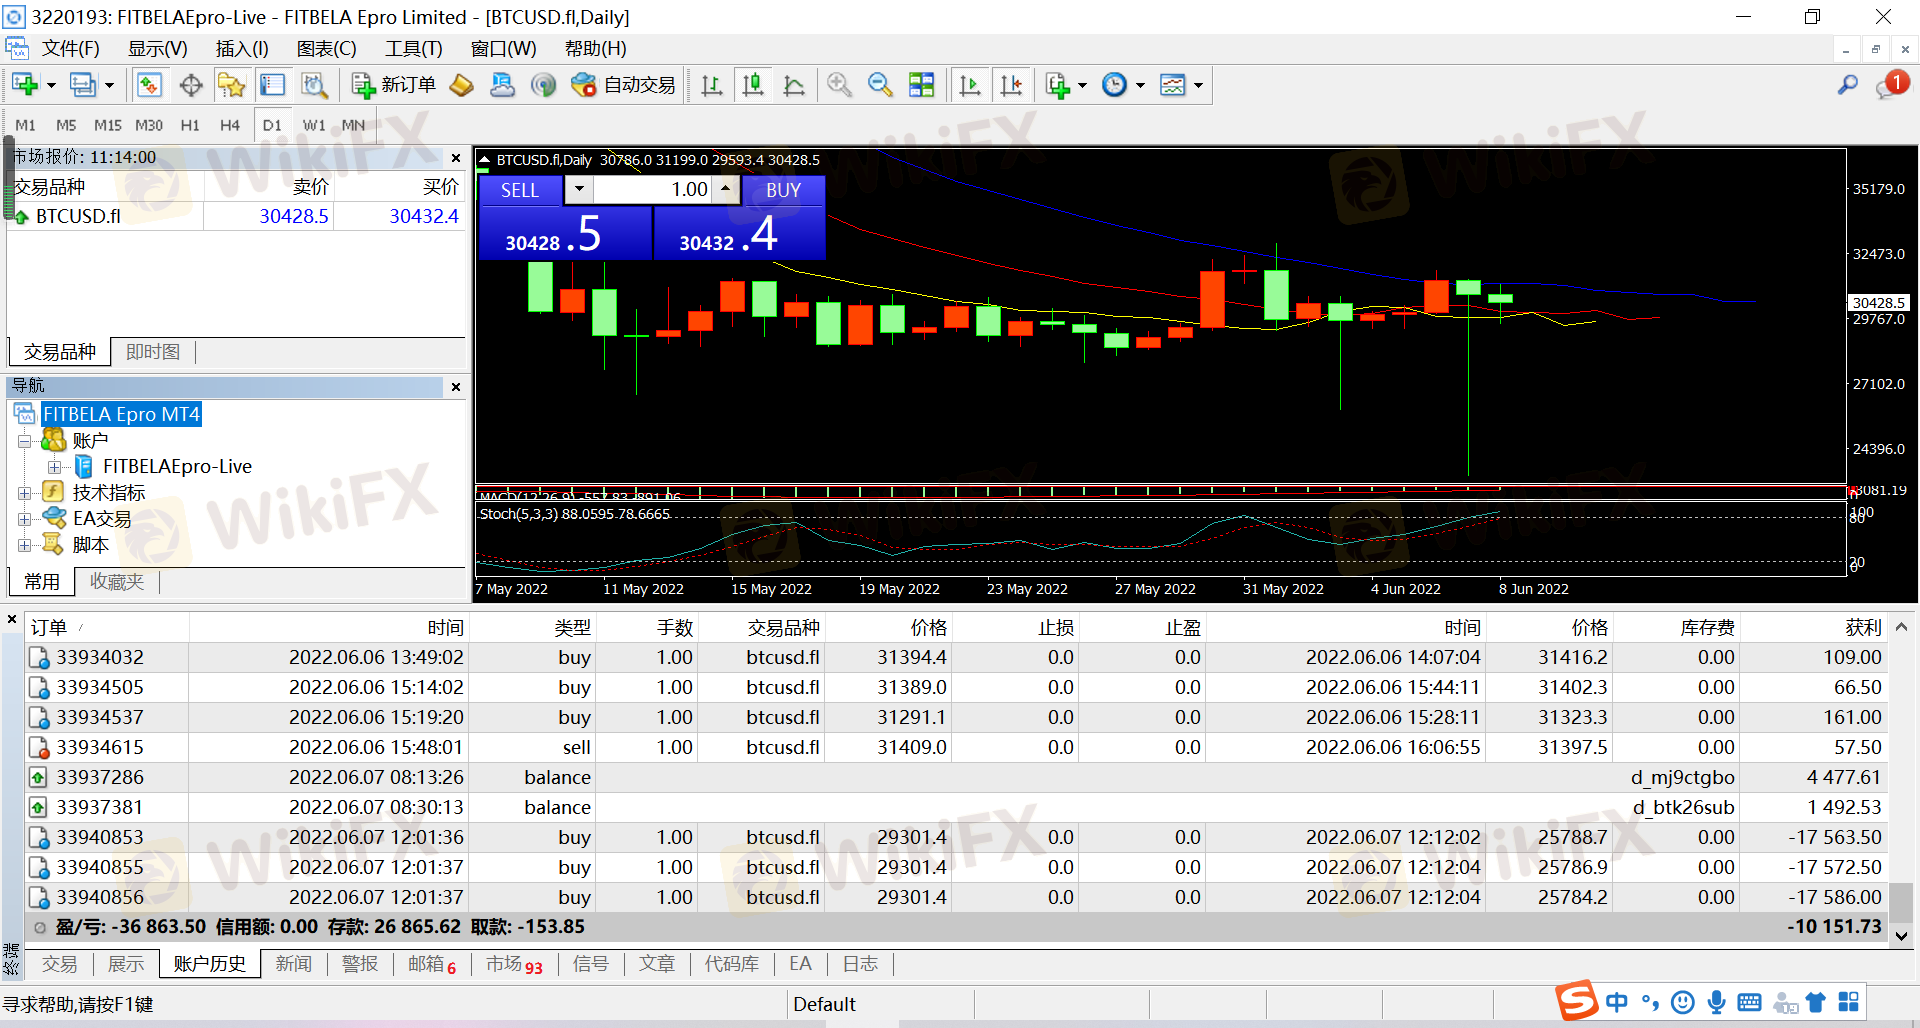Expand the 技术指标 tree node

25,493
